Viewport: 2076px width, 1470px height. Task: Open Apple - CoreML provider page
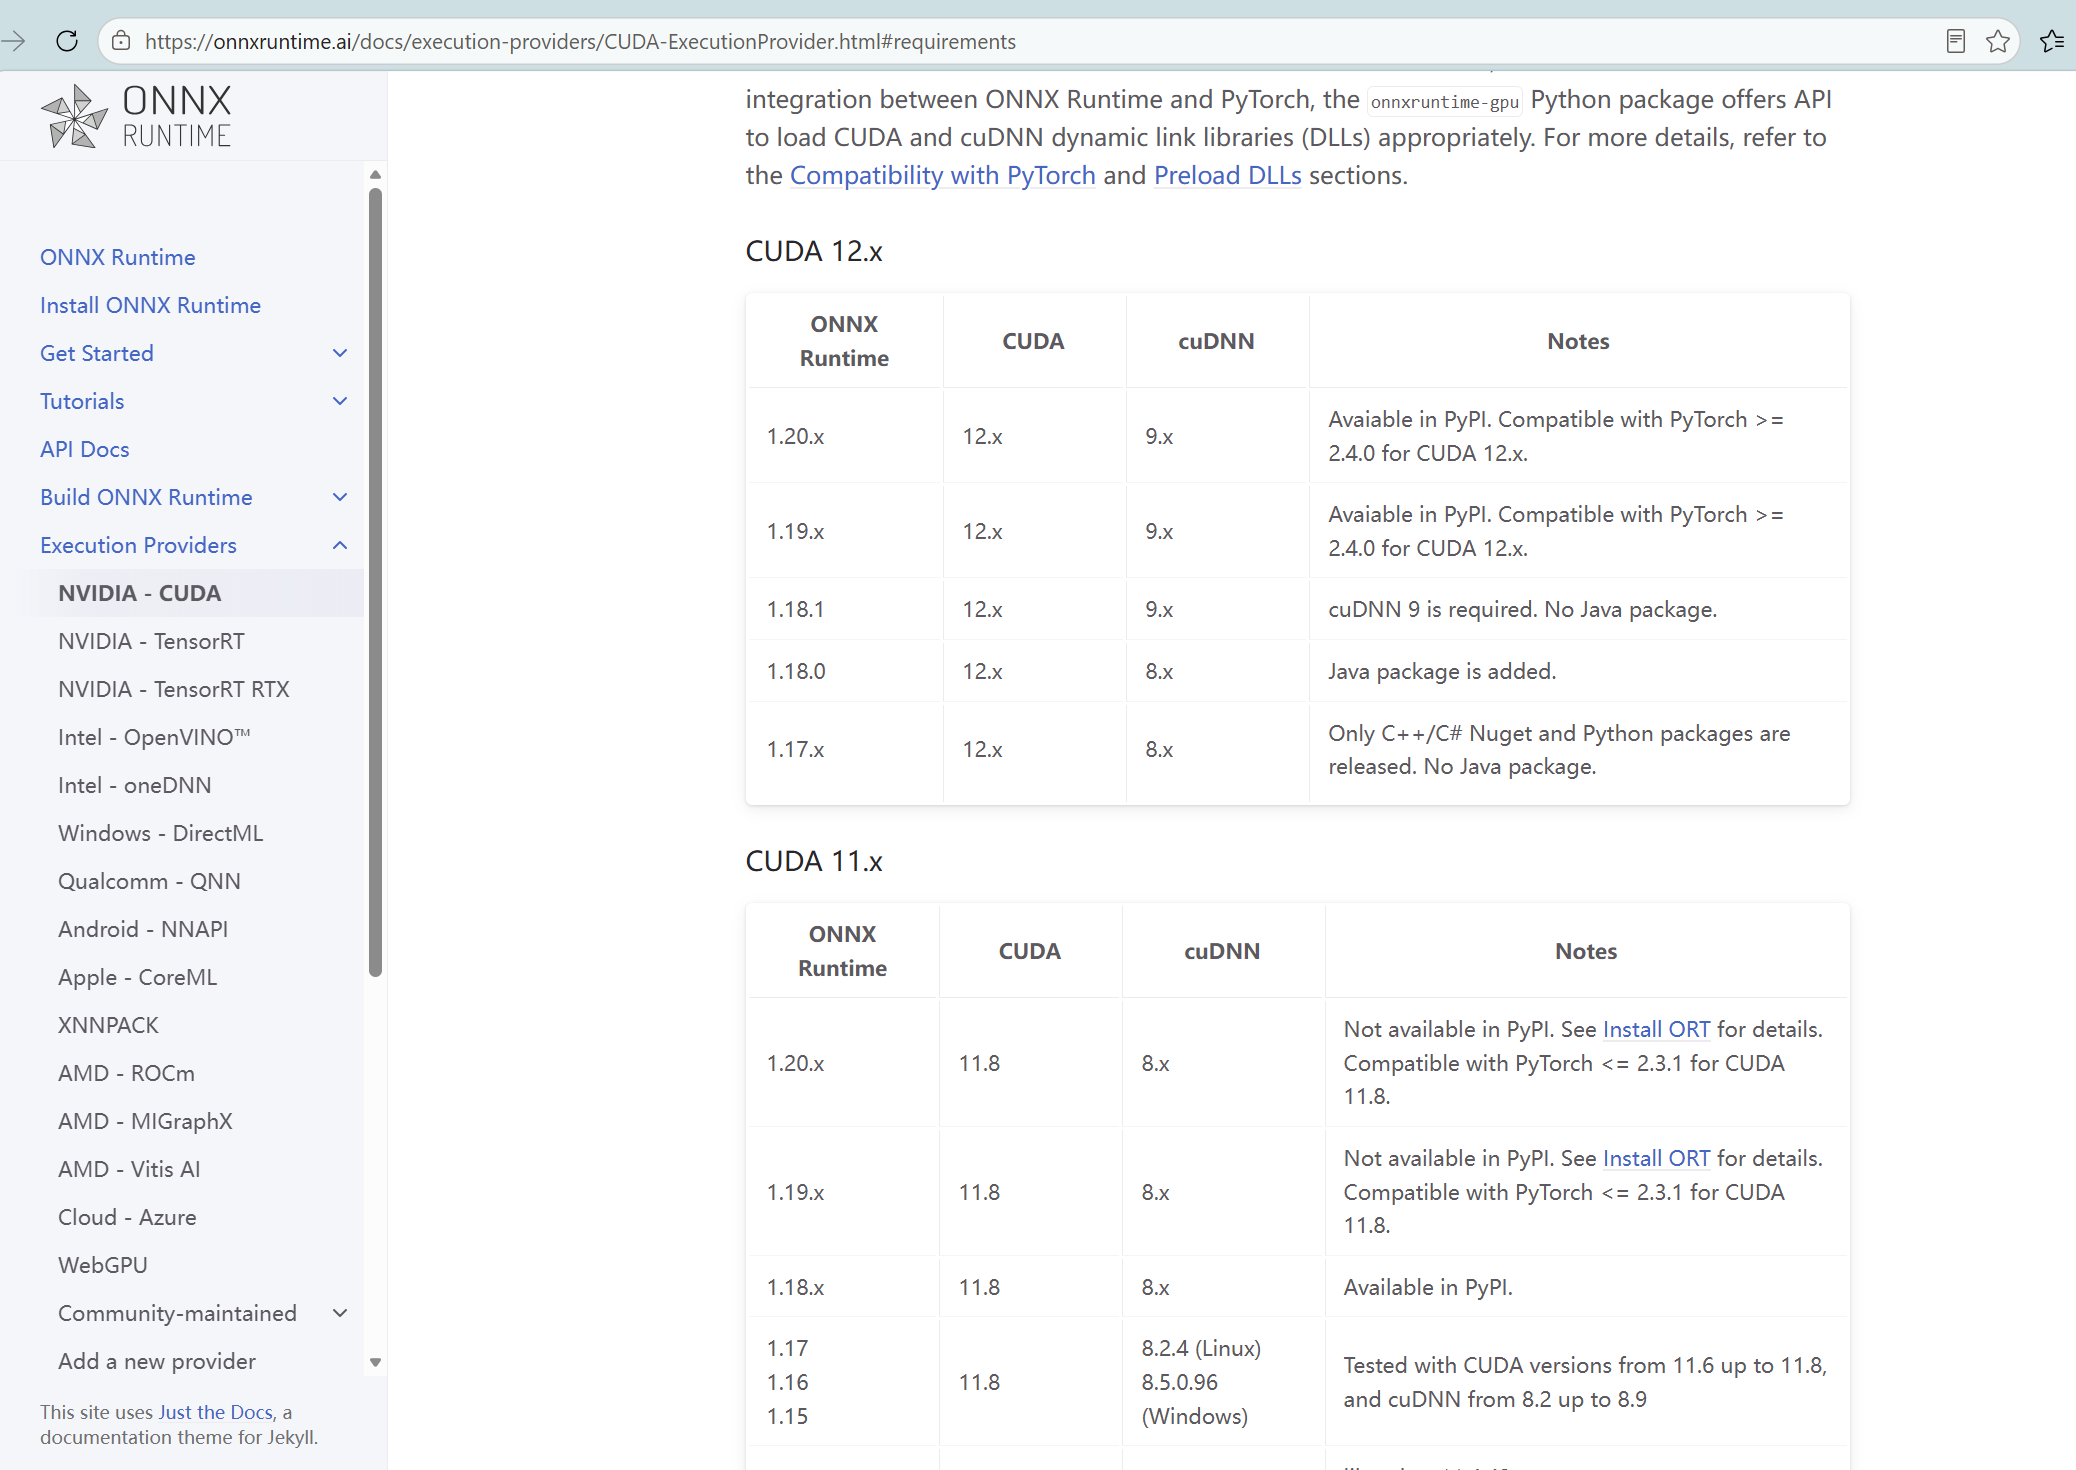138,977
